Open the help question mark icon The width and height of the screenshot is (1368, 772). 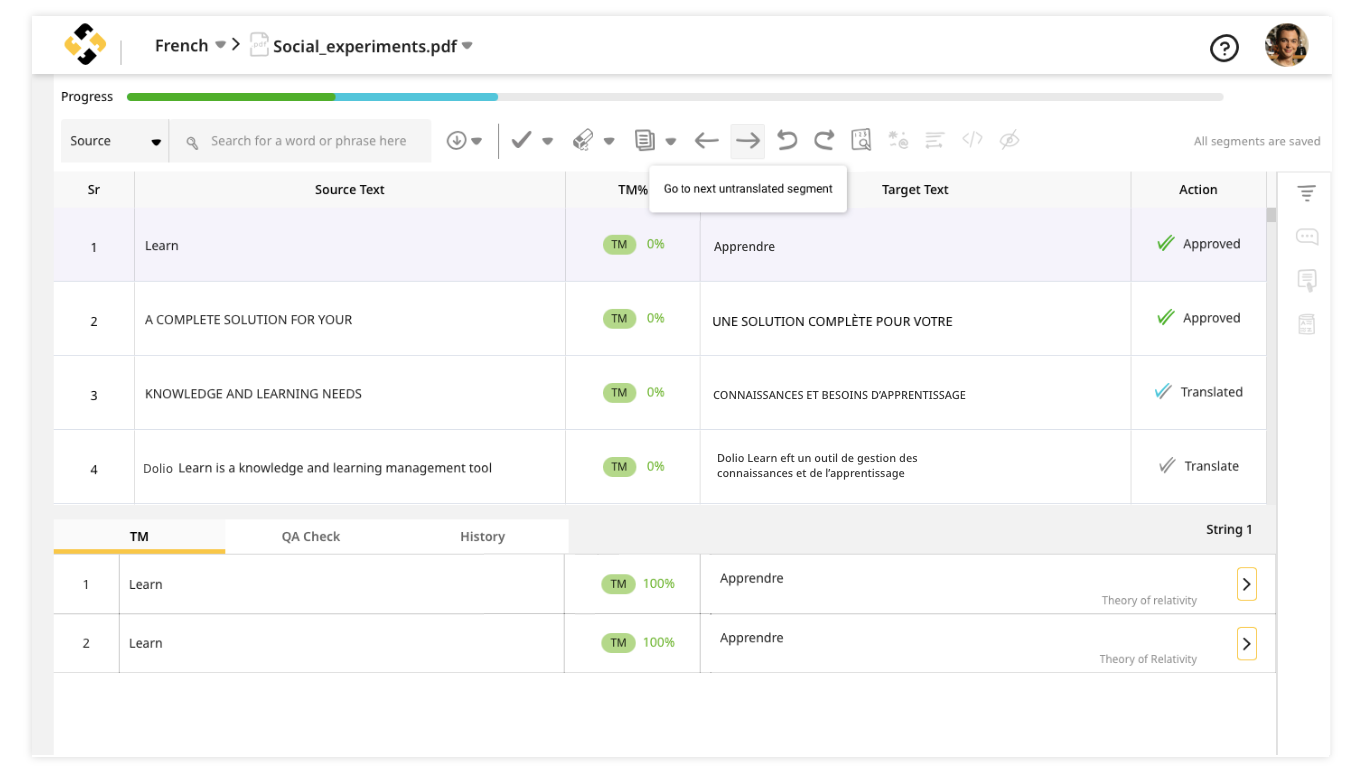coord(1224,48)
